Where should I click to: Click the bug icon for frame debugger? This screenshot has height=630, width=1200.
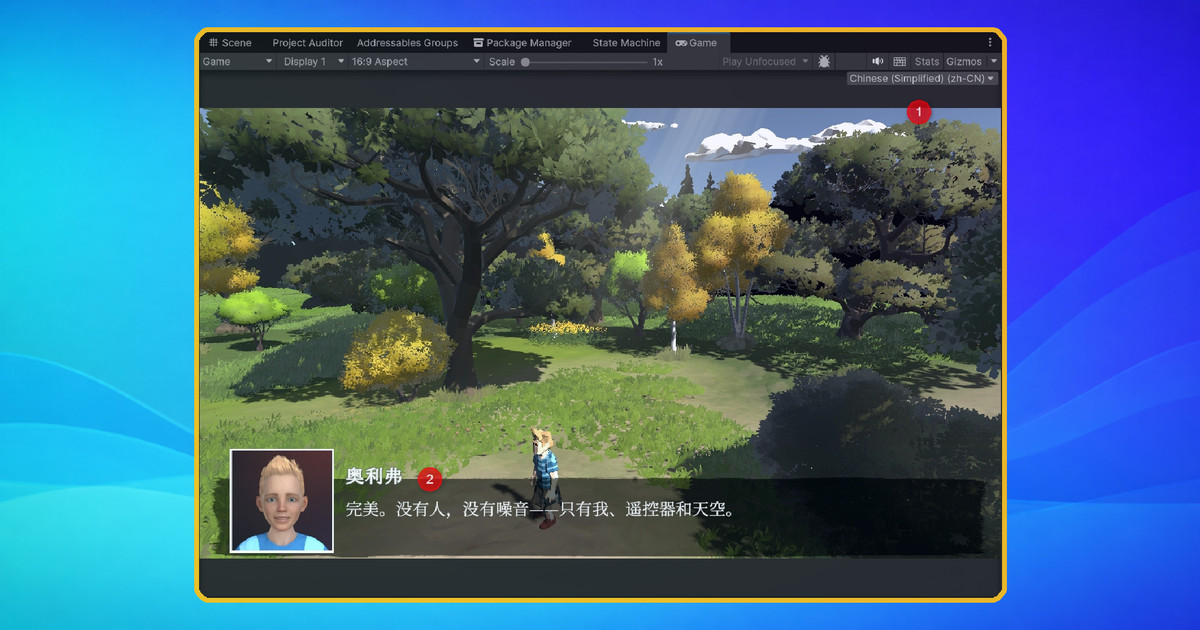(824, 62)
